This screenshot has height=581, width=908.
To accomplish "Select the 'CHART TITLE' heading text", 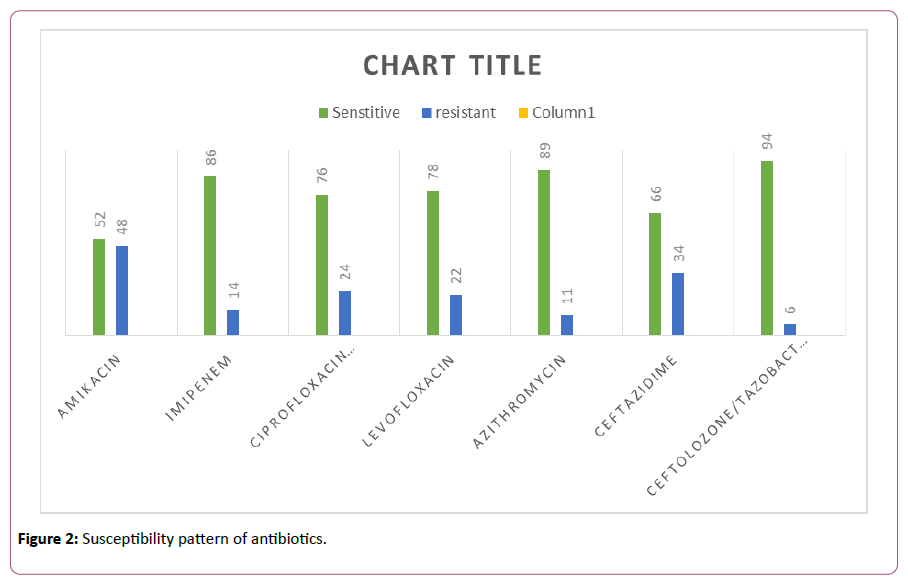I will pos(452,66).
